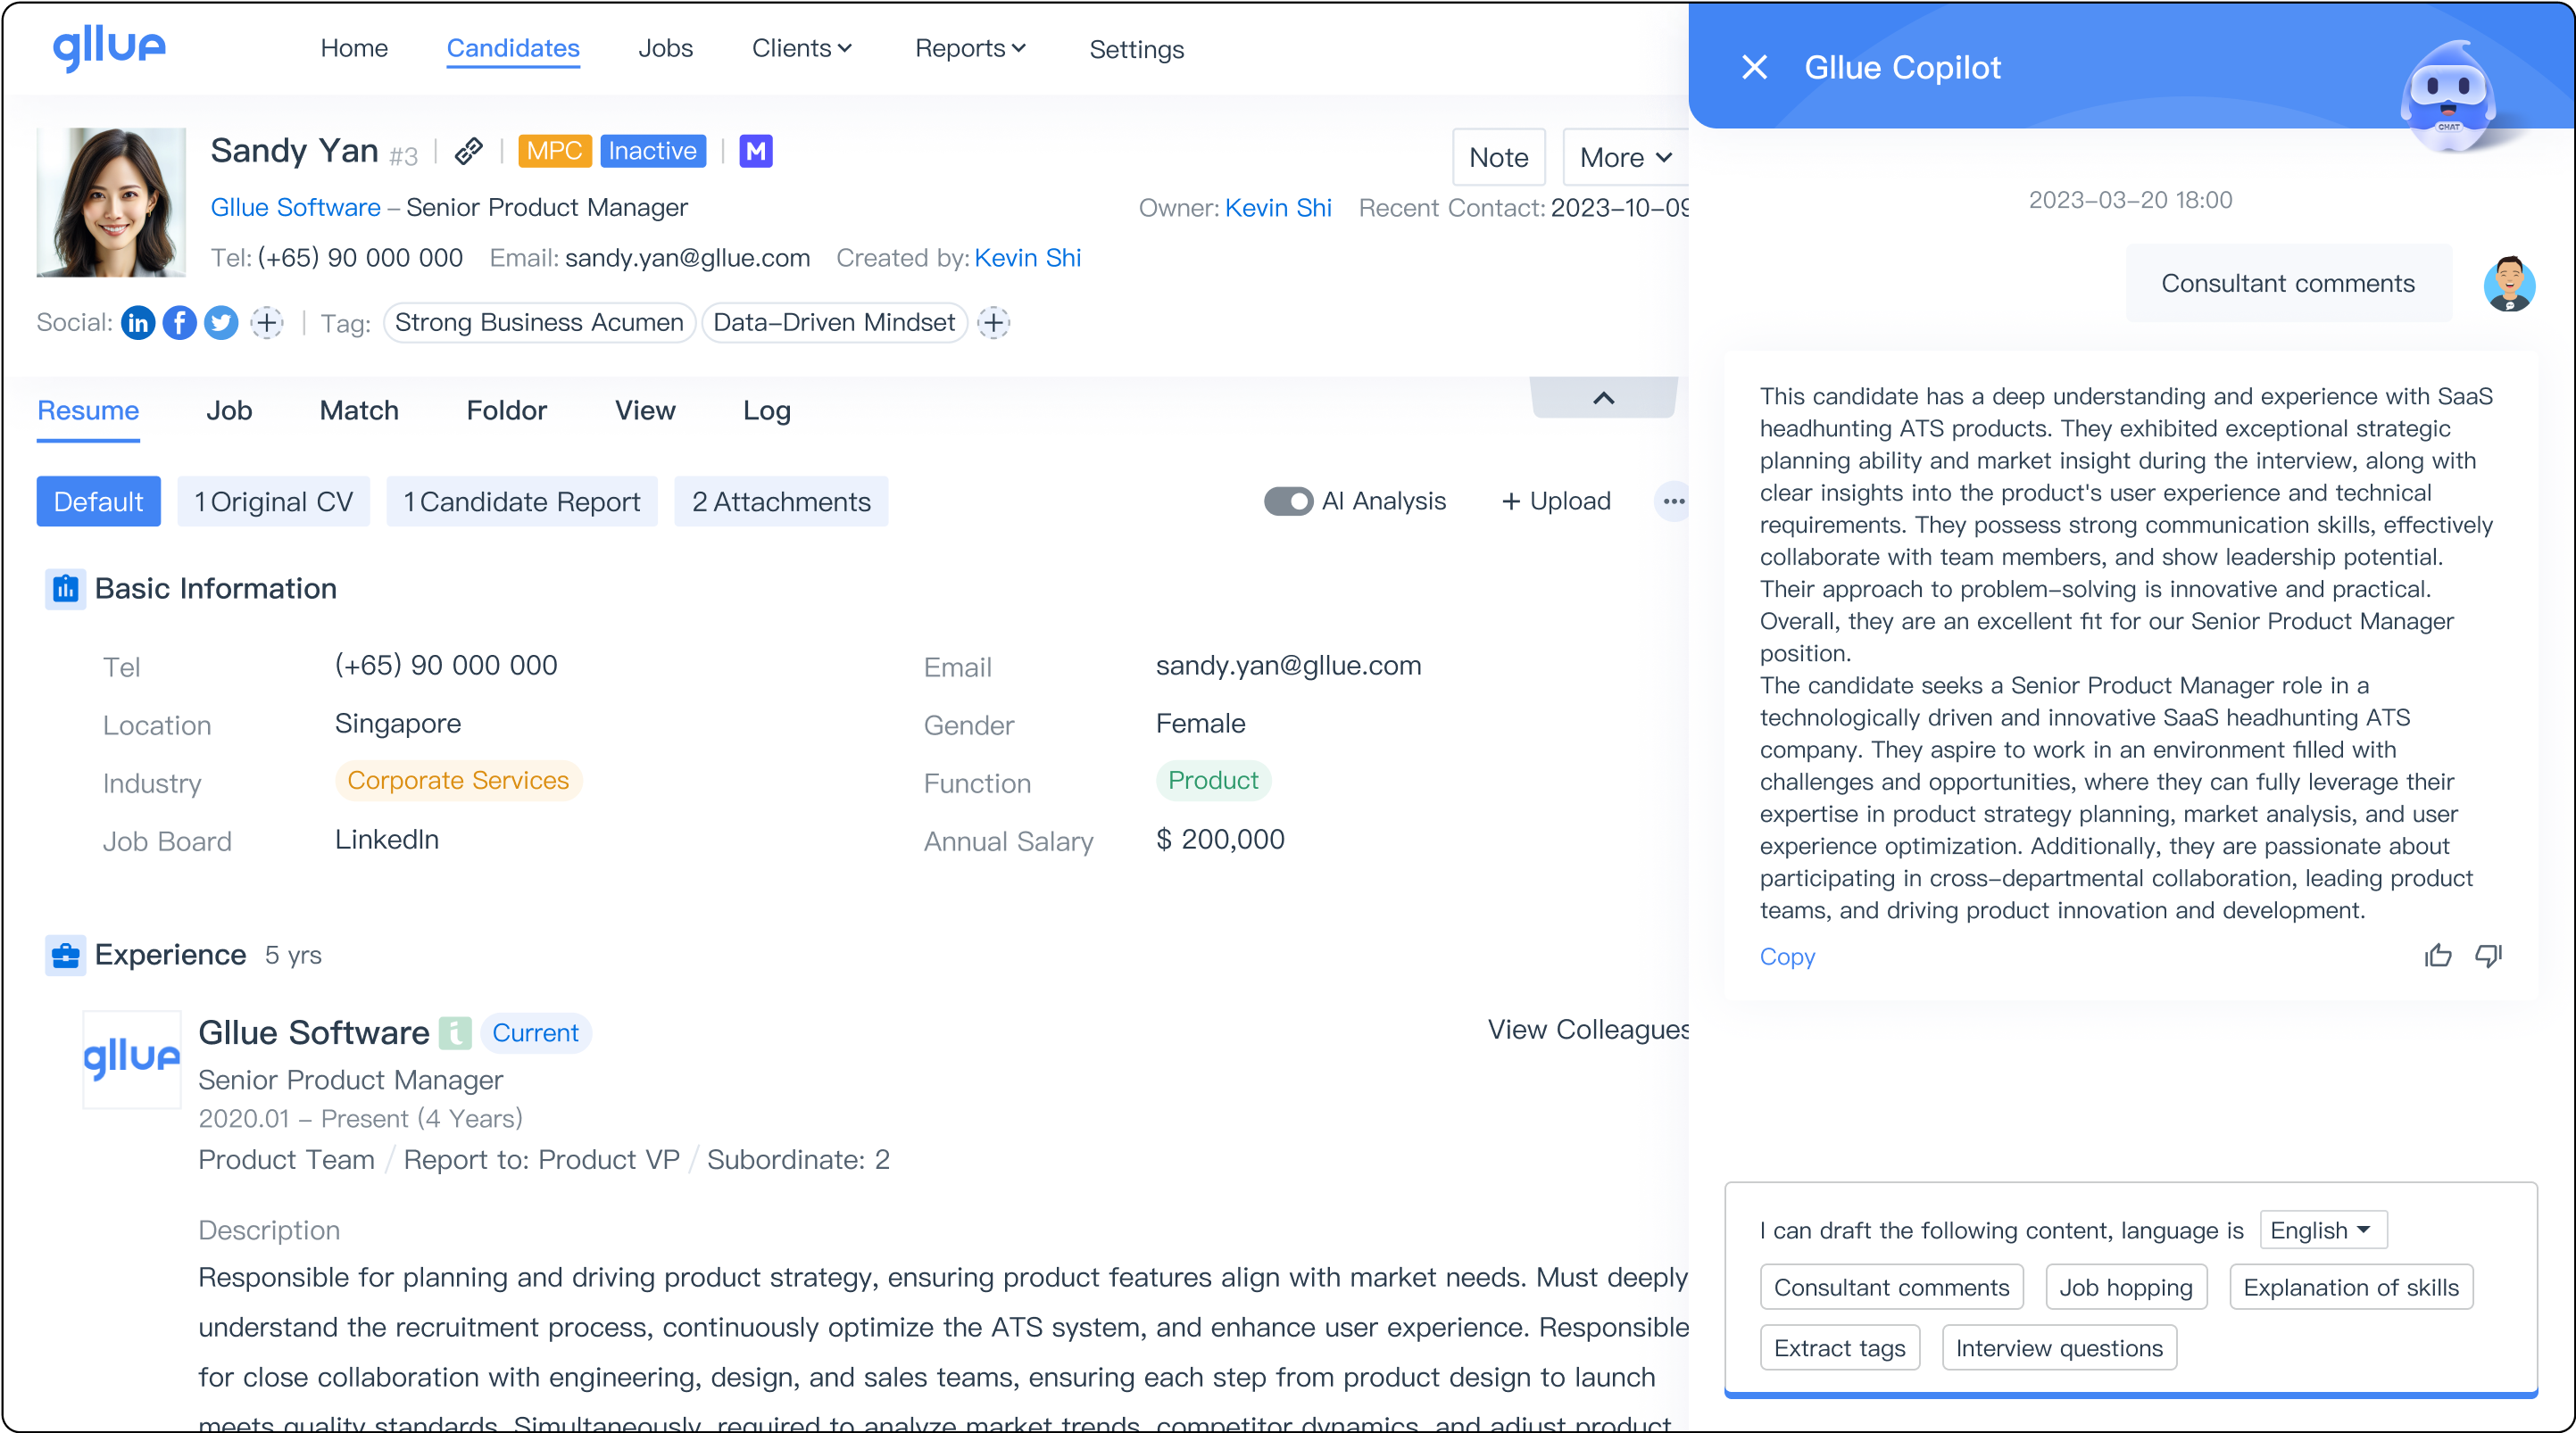
Task: Click the Gllue logo
Action: 109,48
